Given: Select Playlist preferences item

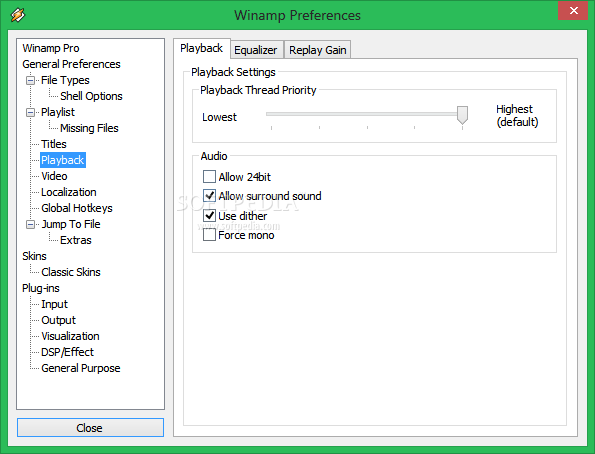Looking at the screenshot, I should click(58, 112).
